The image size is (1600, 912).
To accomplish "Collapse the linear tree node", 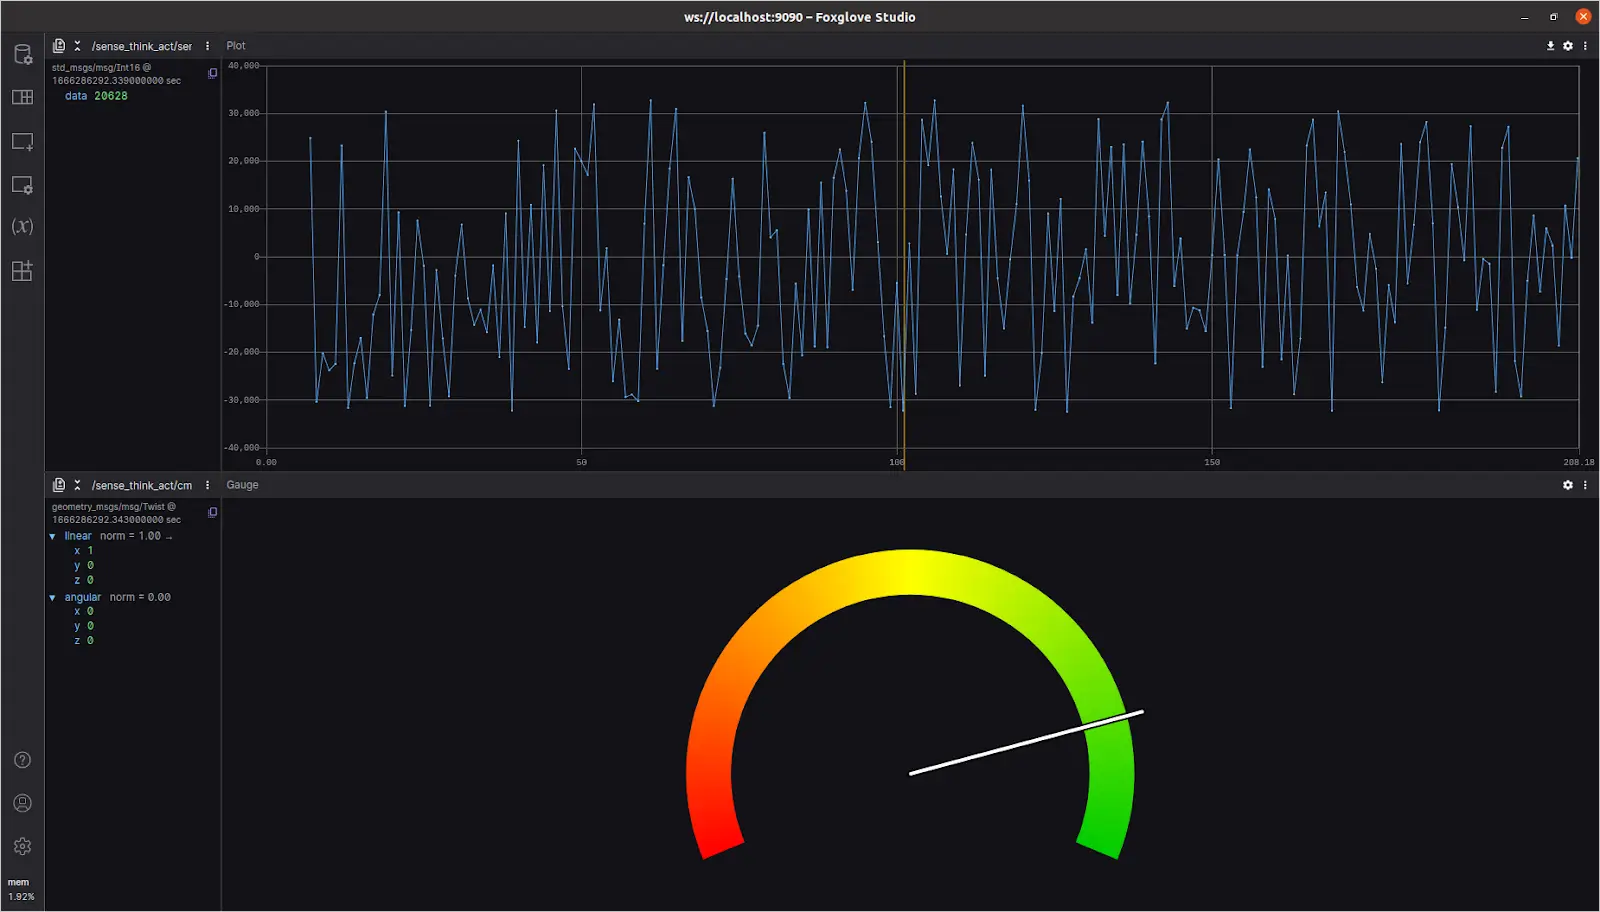I will click(x=53, y=537).
